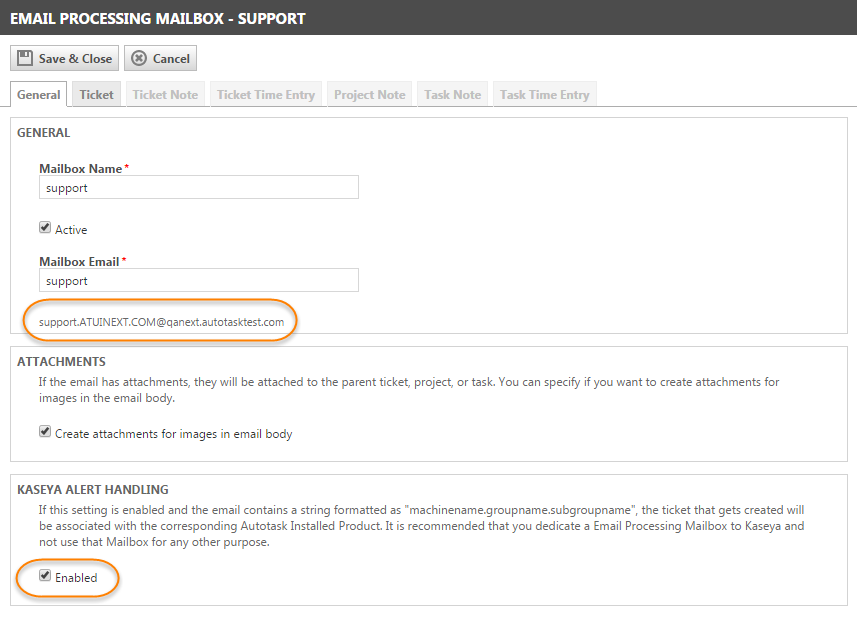
Task: Click the Mailbox Name label
Action: (x=80, y=169)
